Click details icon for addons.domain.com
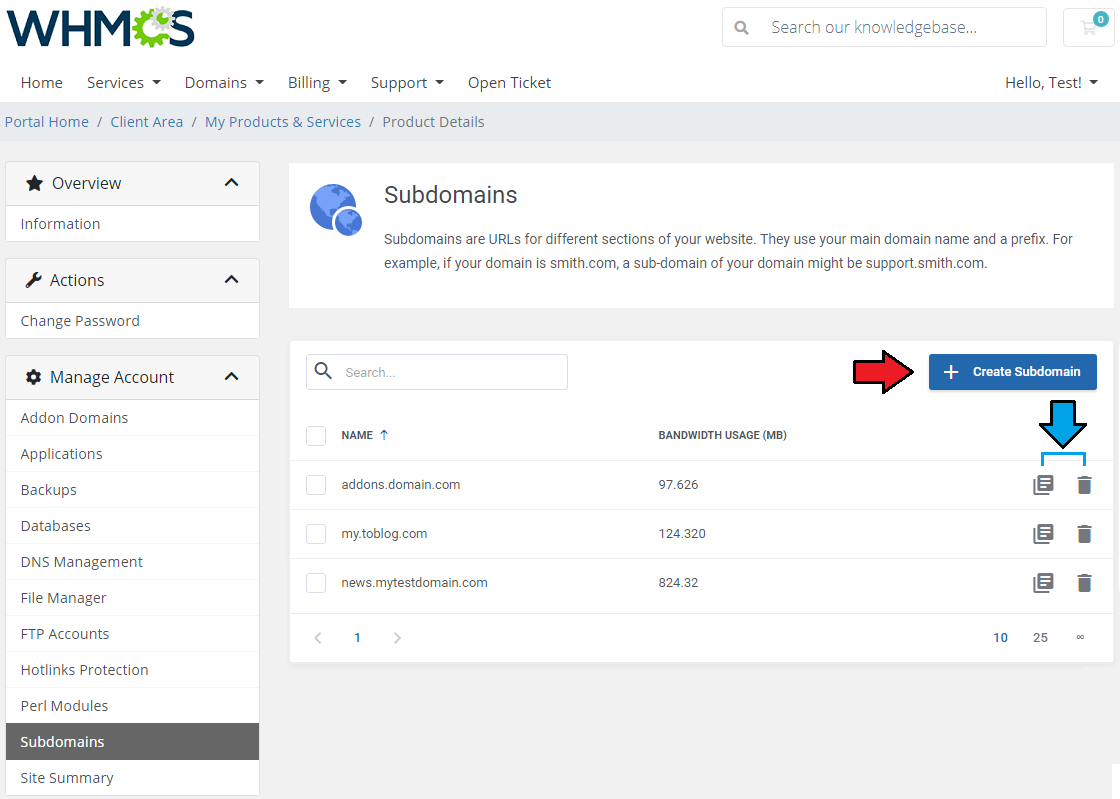 tap(1044, 485)
